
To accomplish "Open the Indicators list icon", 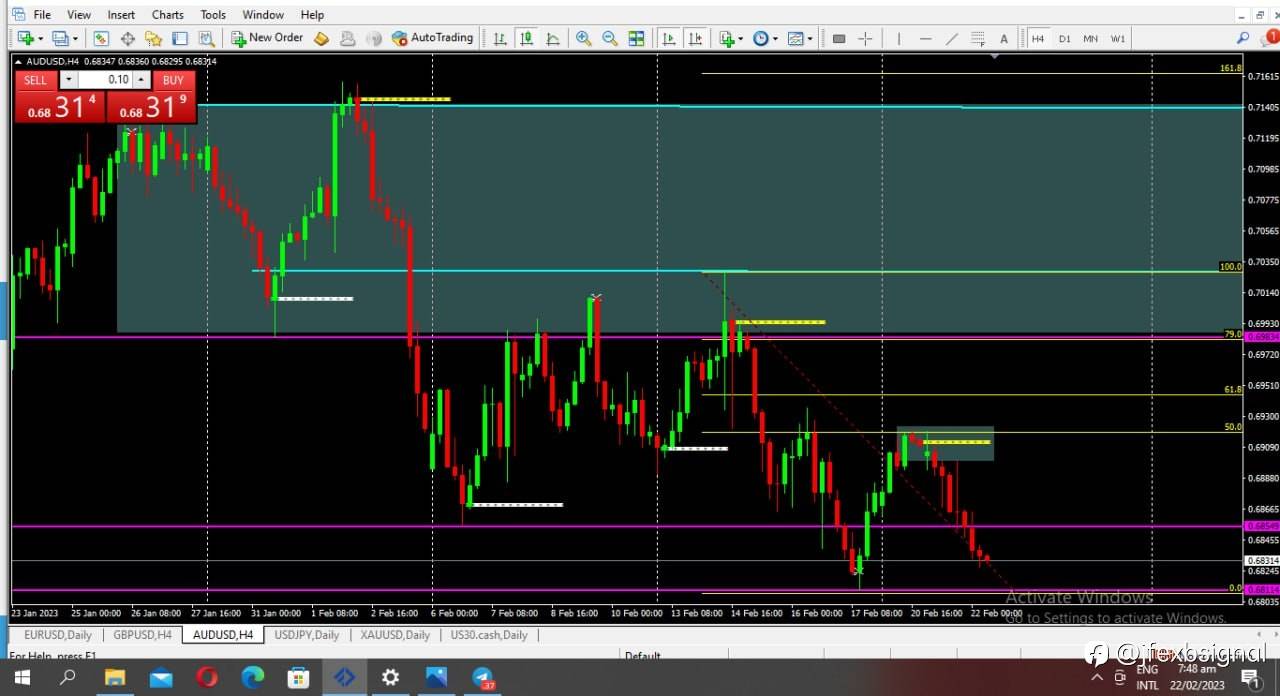I will (727, 38).
